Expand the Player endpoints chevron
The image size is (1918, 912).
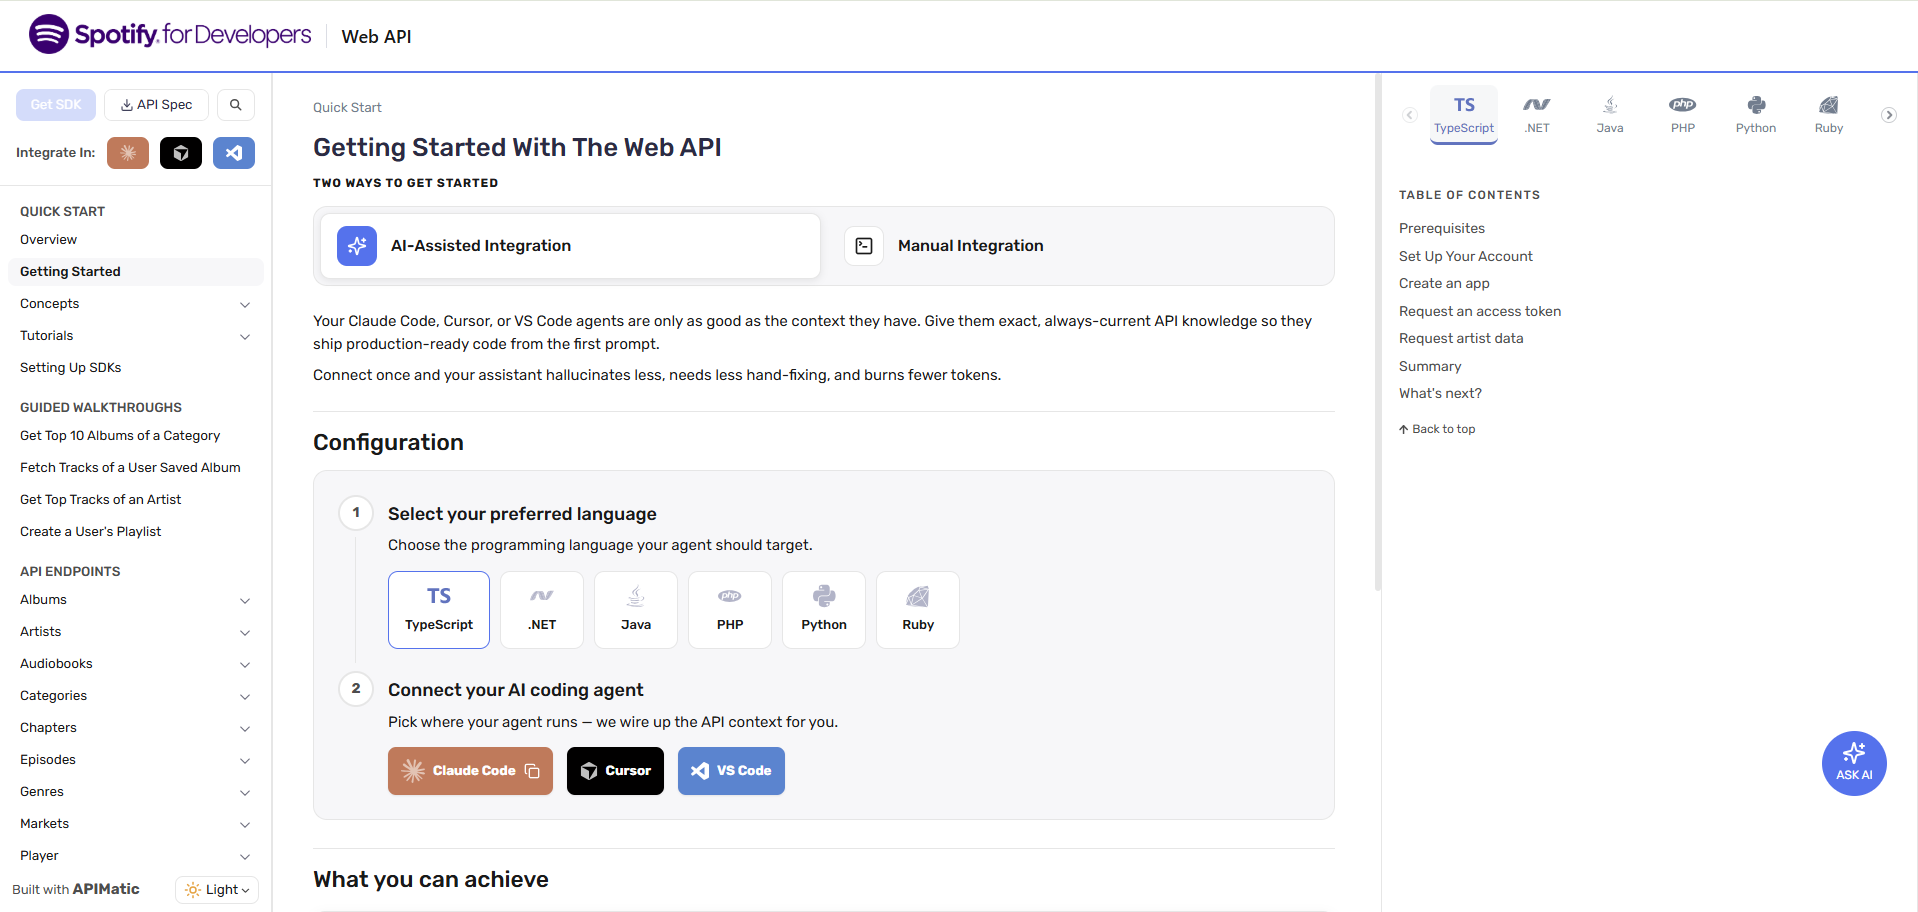245,857
